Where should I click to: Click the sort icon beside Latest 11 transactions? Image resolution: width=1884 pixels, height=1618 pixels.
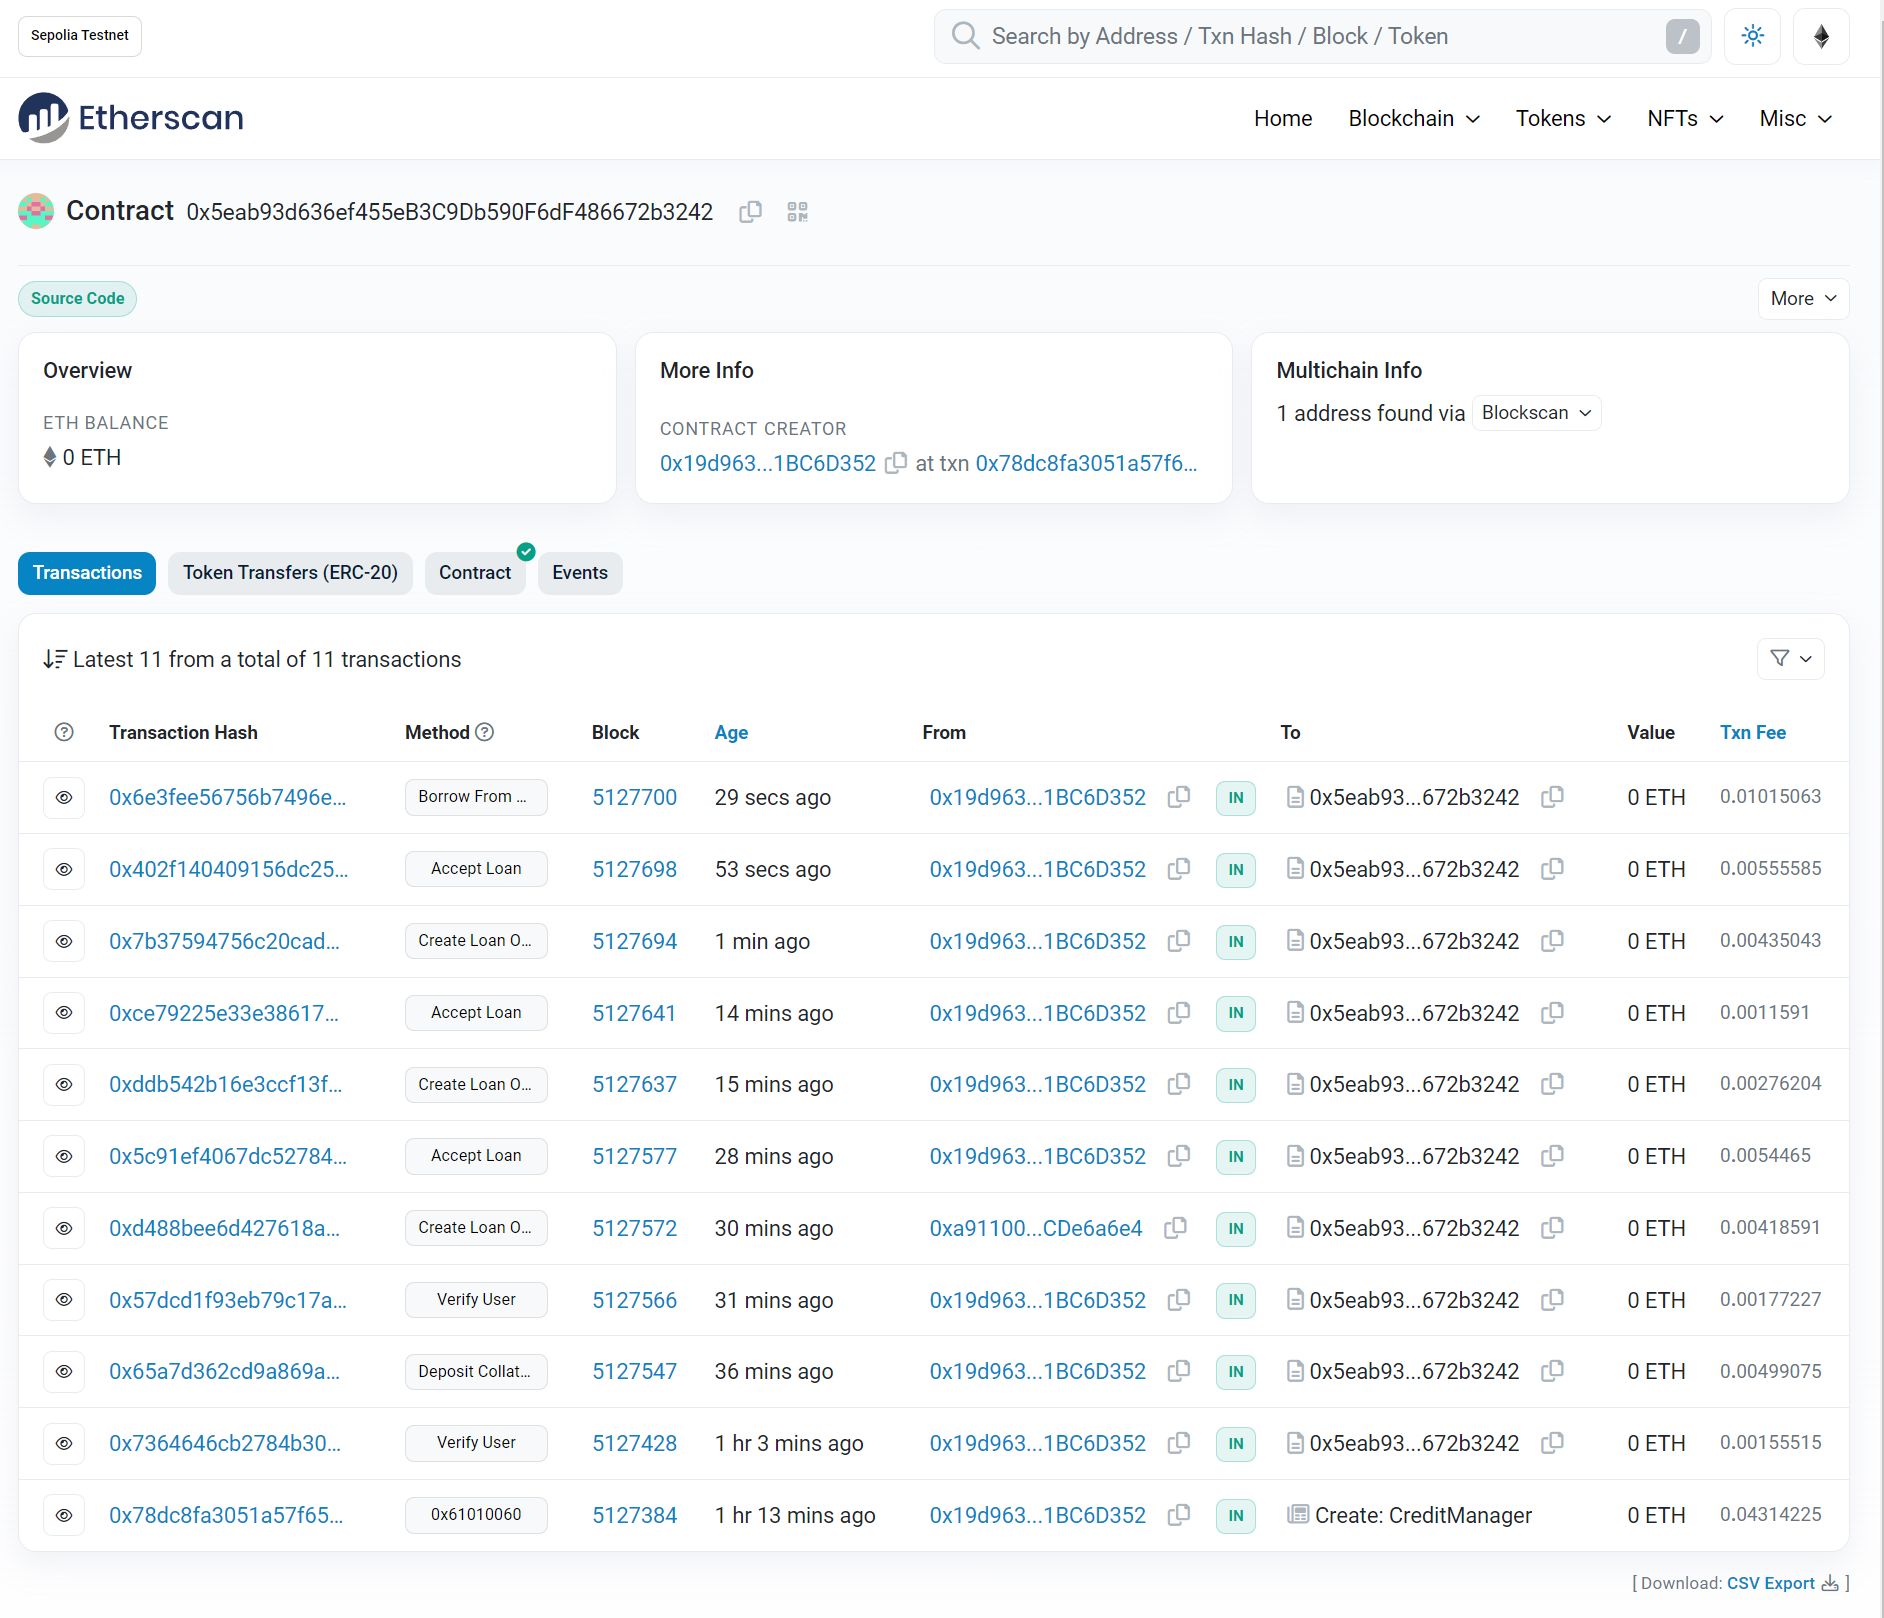pyautogui.click(x=55, y=659)
